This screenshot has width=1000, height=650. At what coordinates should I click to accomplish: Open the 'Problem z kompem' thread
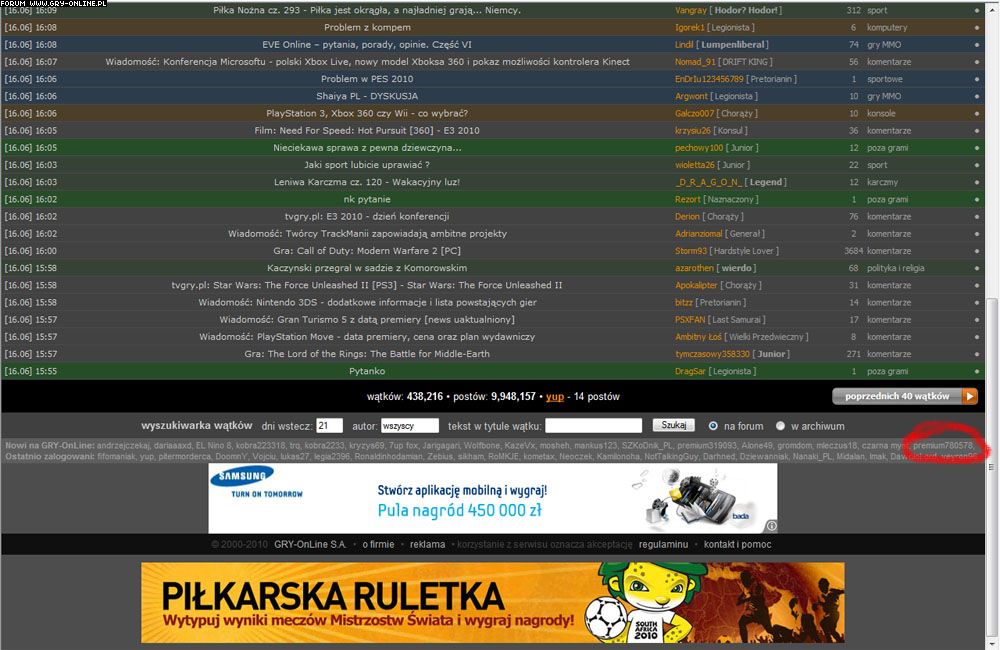tap(367, 27)
